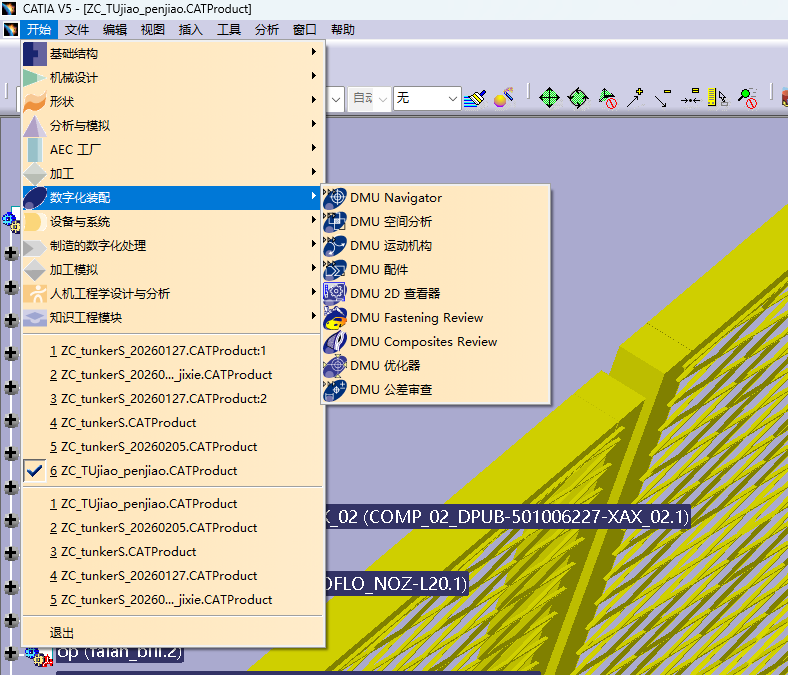Click the green circular snap icon

578,98
